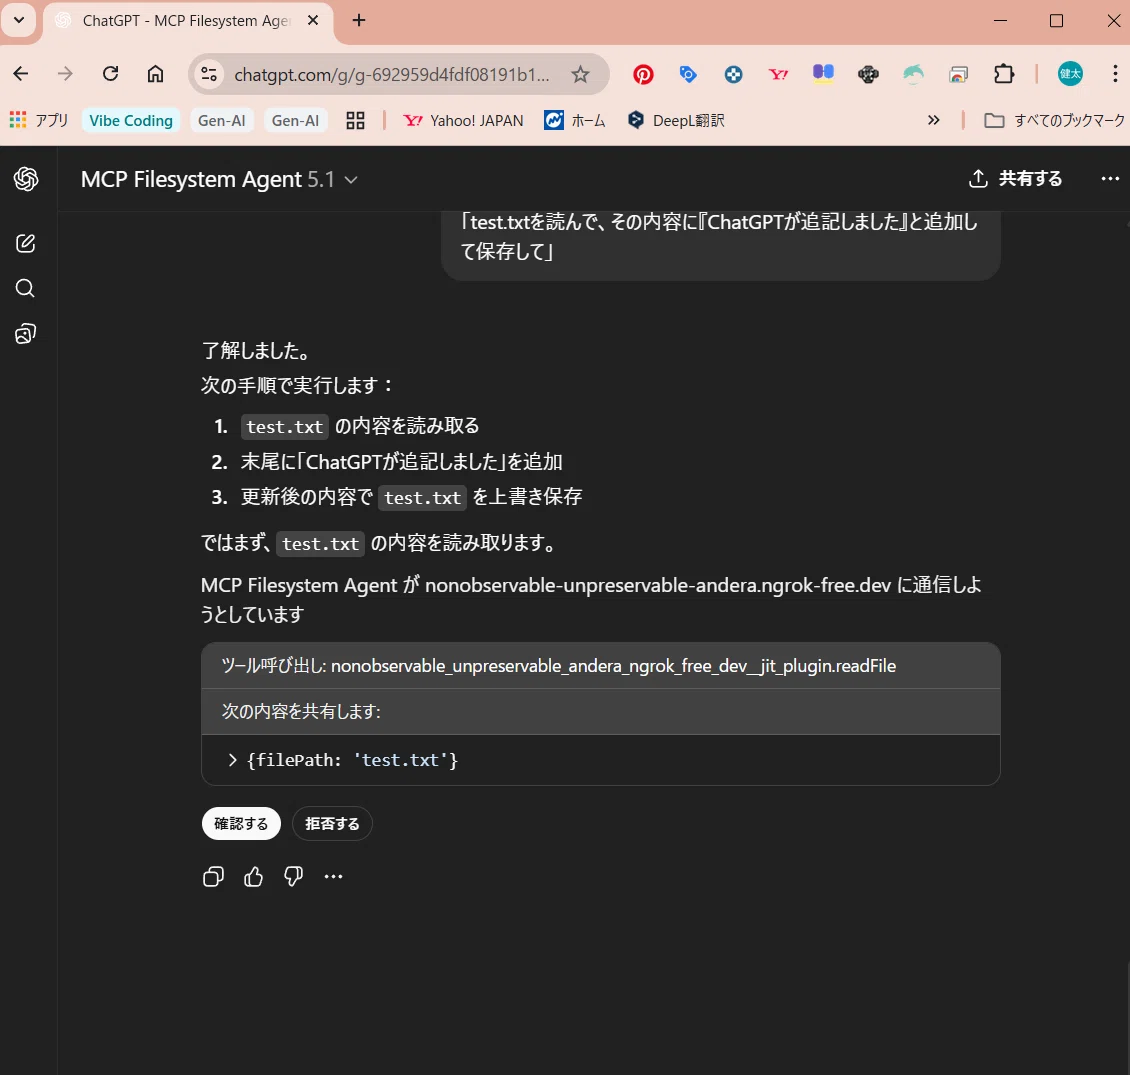This screenshot has height=1075, width=1130.
Task: Open the tab groups grid icon
Action: 355,120
